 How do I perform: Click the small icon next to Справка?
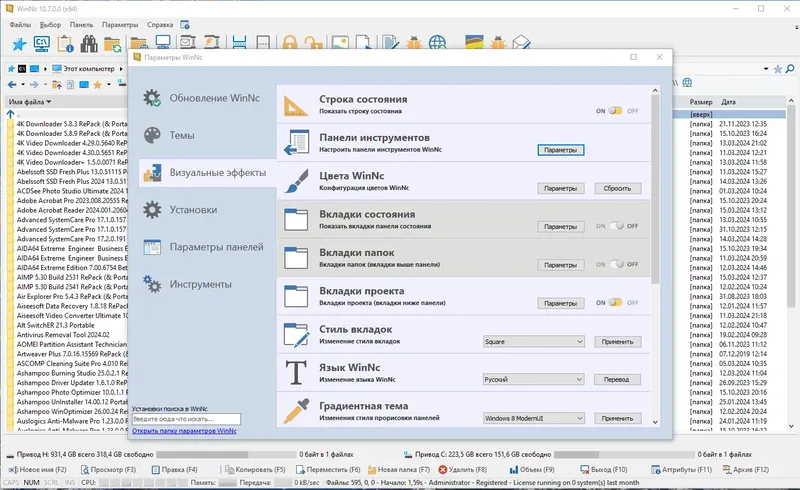(x=185, y=24)
